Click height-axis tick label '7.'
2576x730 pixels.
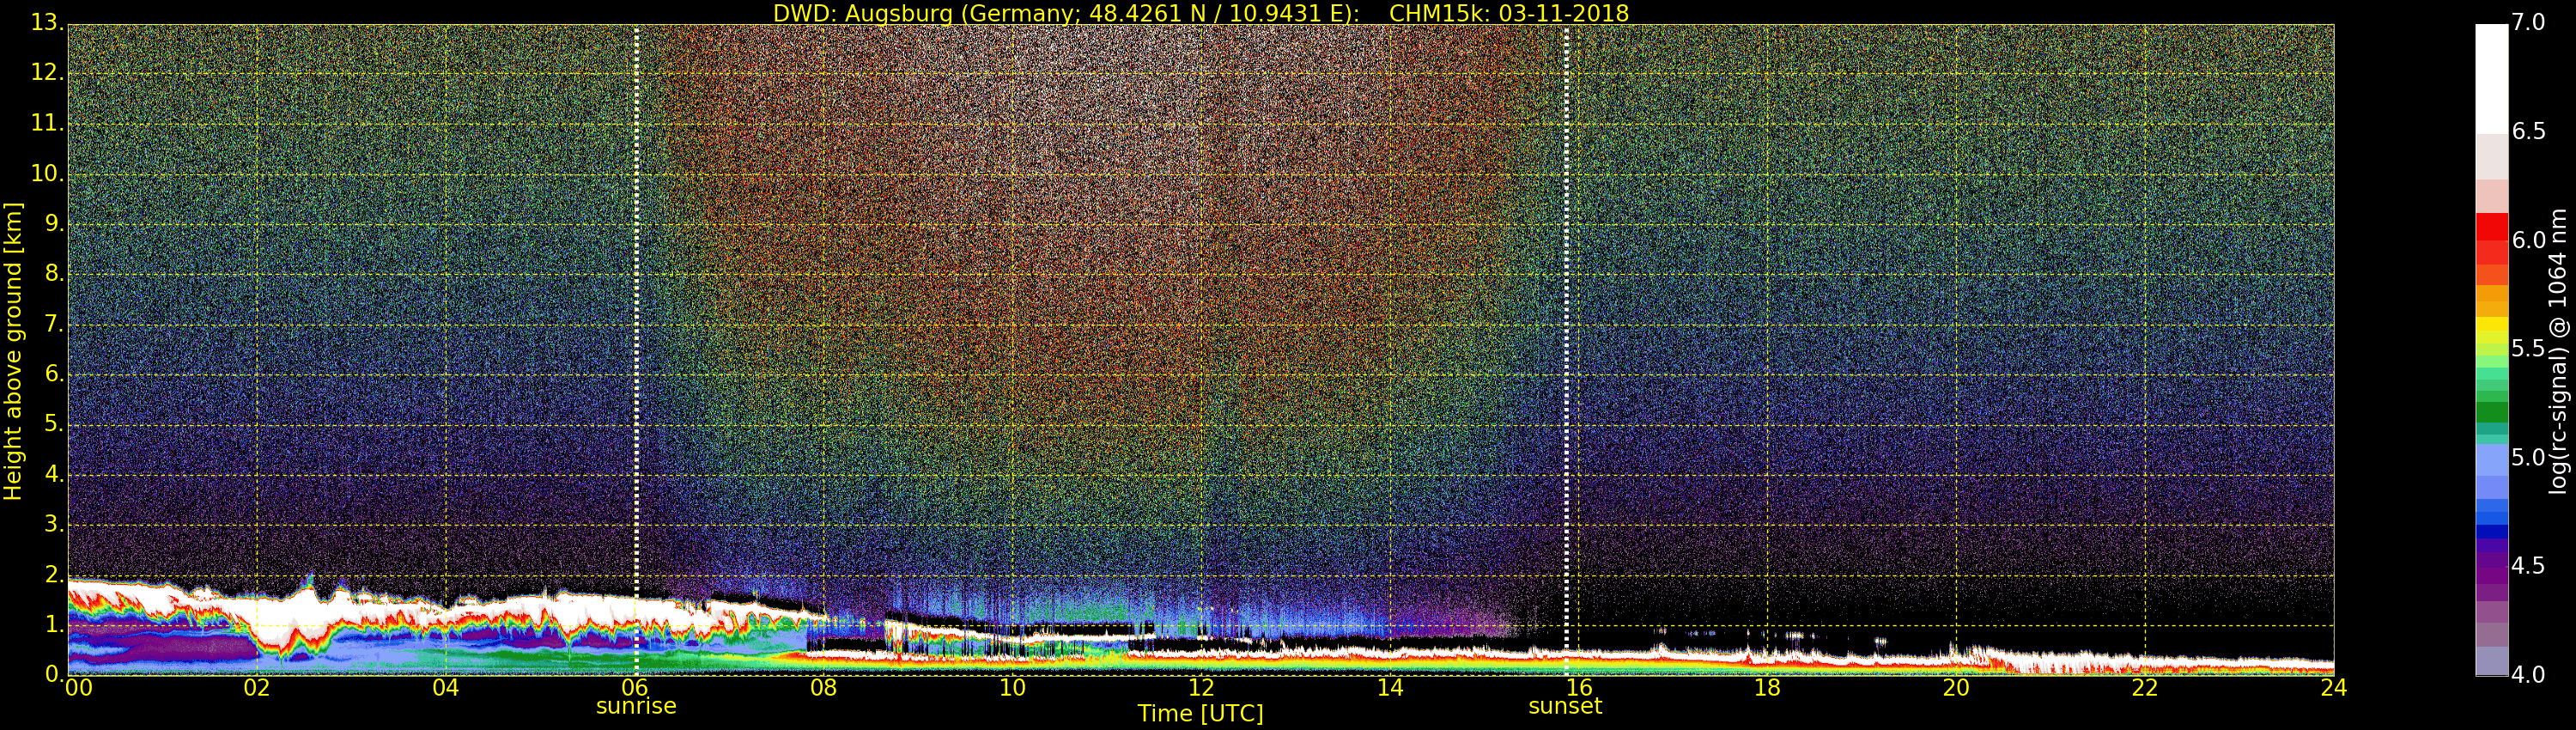pyautogui.click(x=54, y=324)
